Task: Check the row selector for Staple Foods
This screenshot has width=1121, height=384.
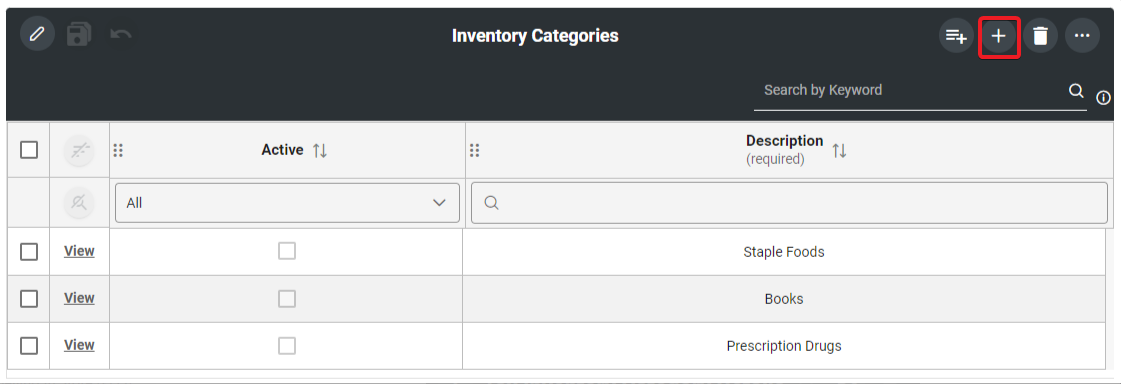Action: pyautogui.click(x=29, y=252)
